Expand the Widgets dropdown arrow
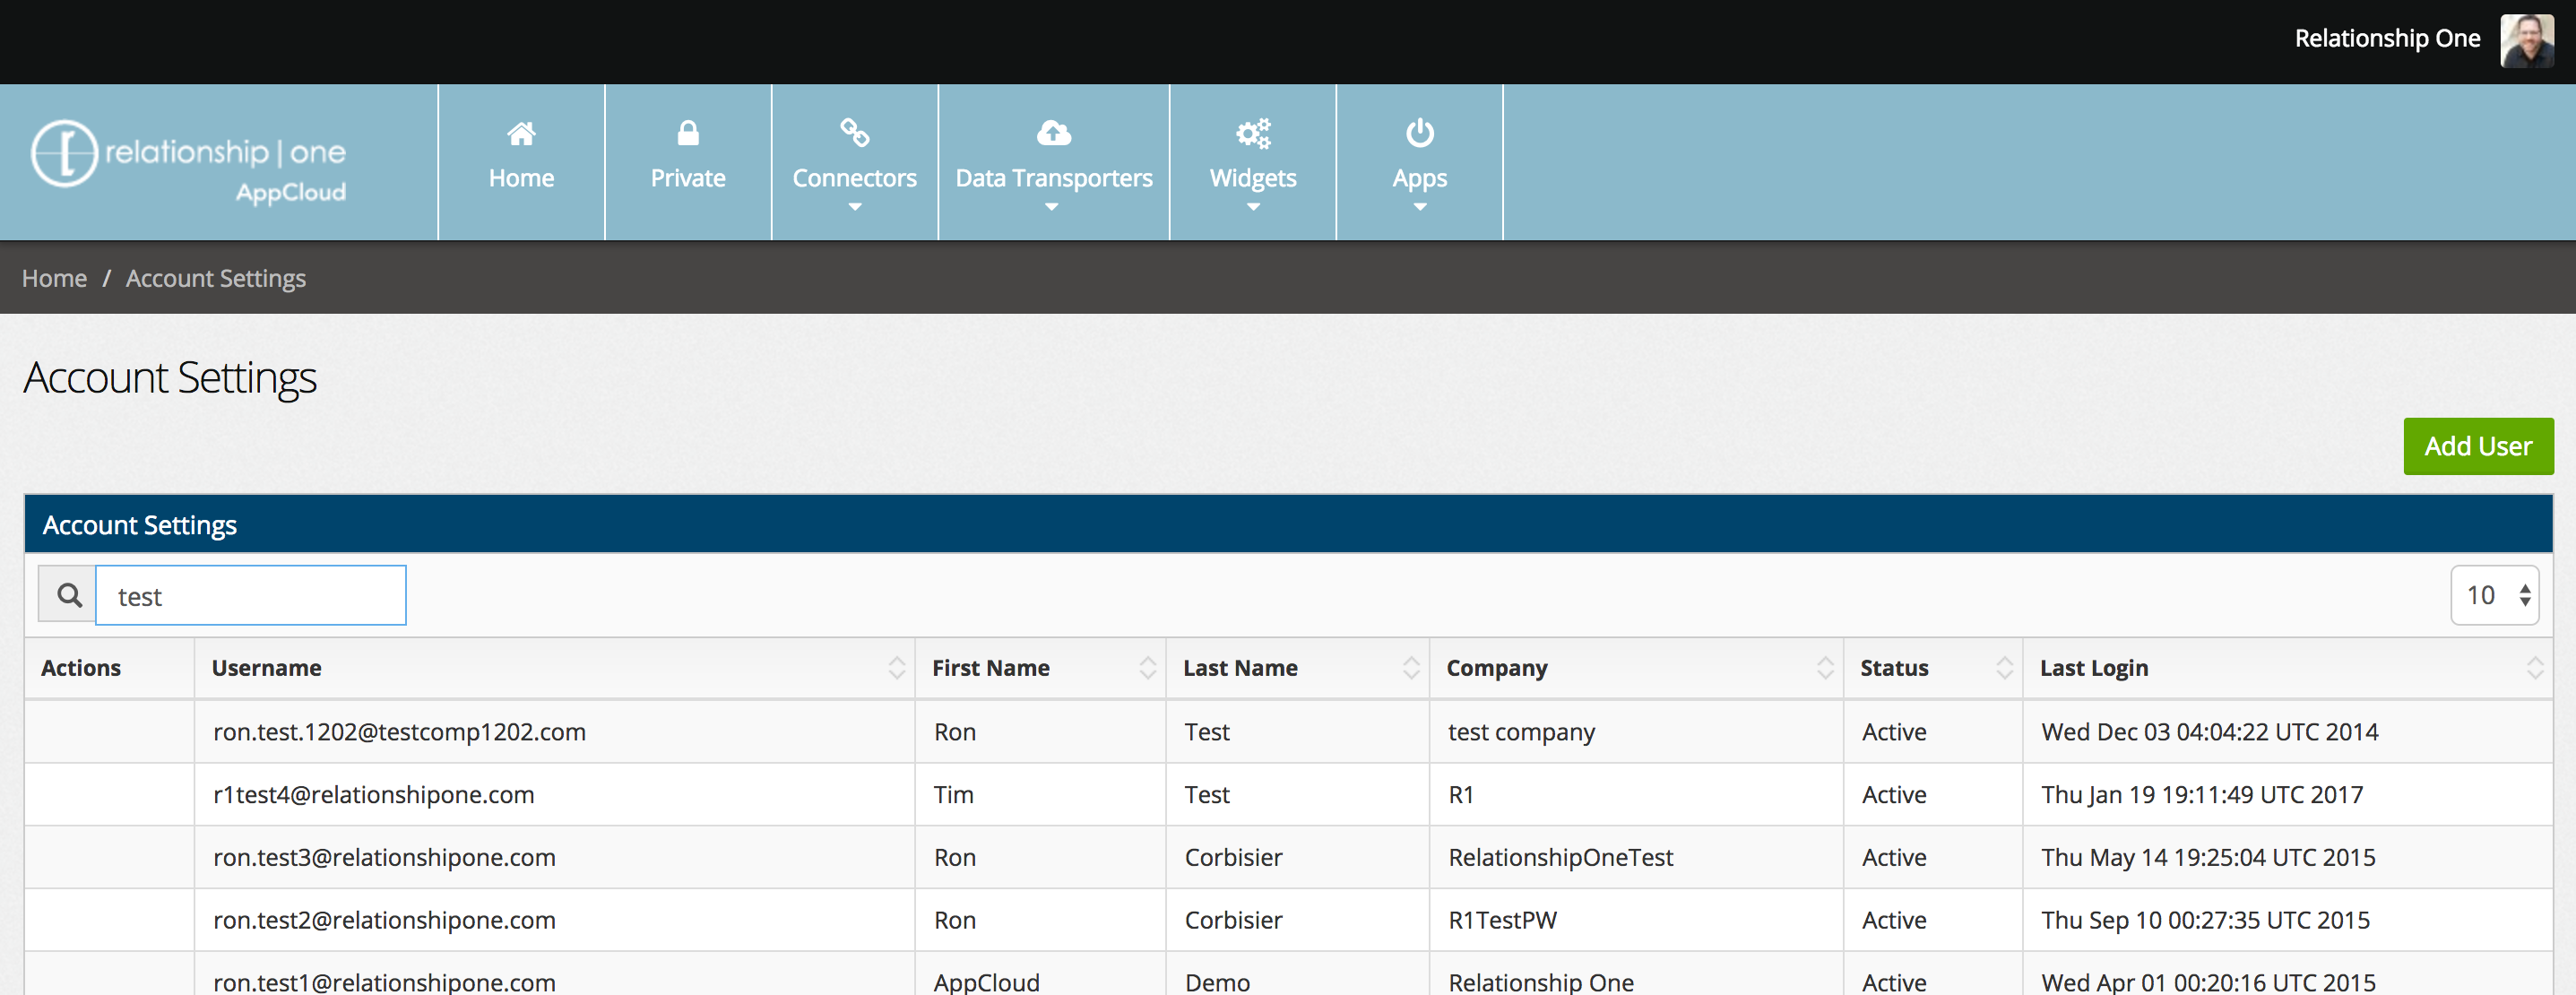This screenshot has width=2576, height=995. [1252, 207]
